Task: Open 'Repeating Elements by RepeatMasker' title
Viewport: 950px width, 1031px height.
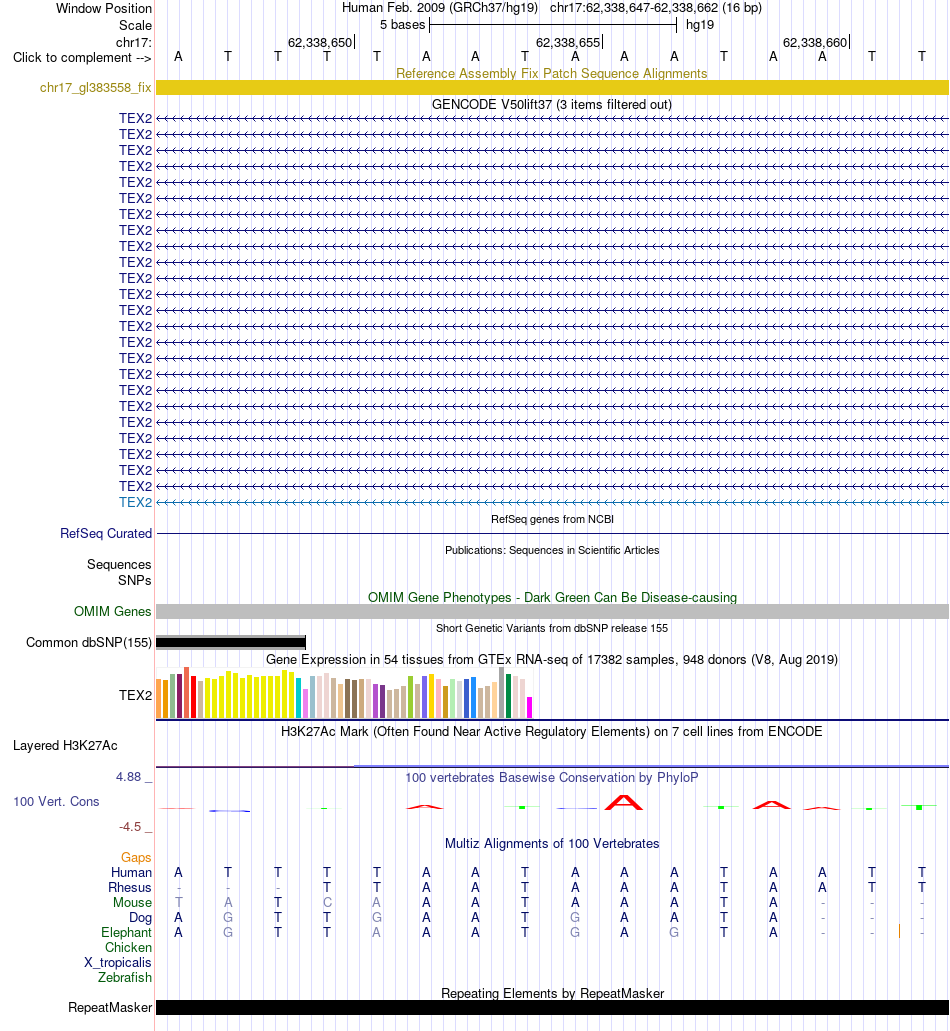Action: (x=552, y=993)
